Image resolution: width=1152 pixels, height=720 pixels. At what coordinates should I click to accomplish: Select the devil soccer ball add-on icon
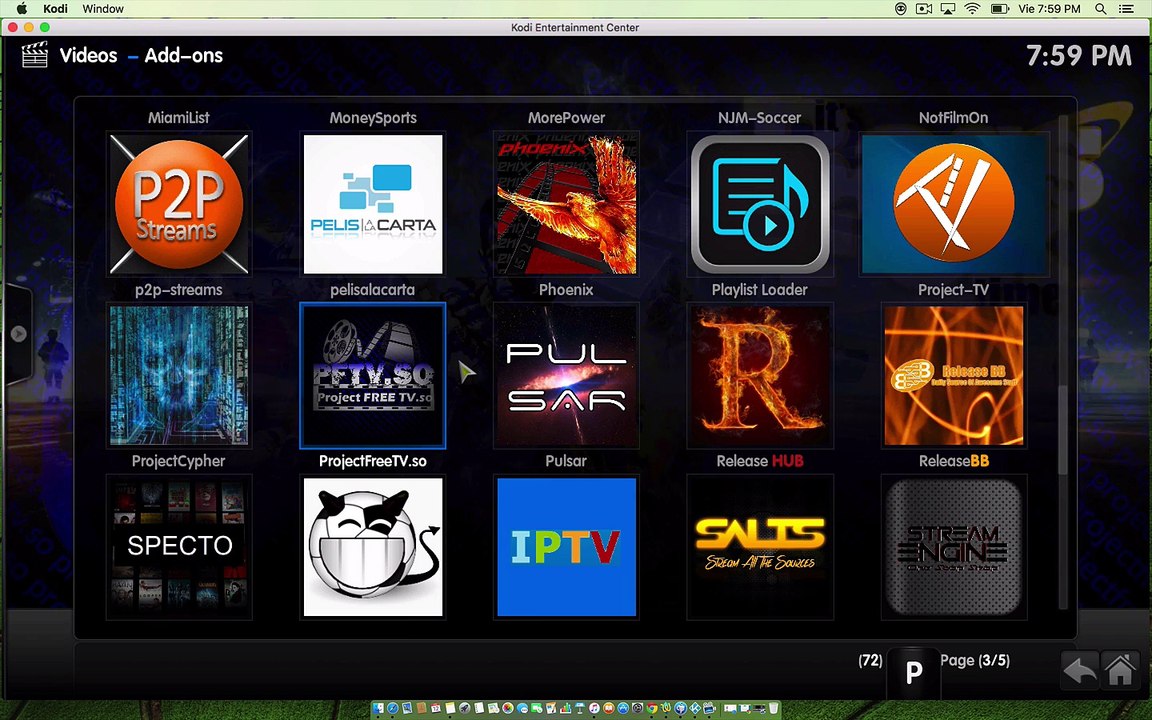[372, 547]
